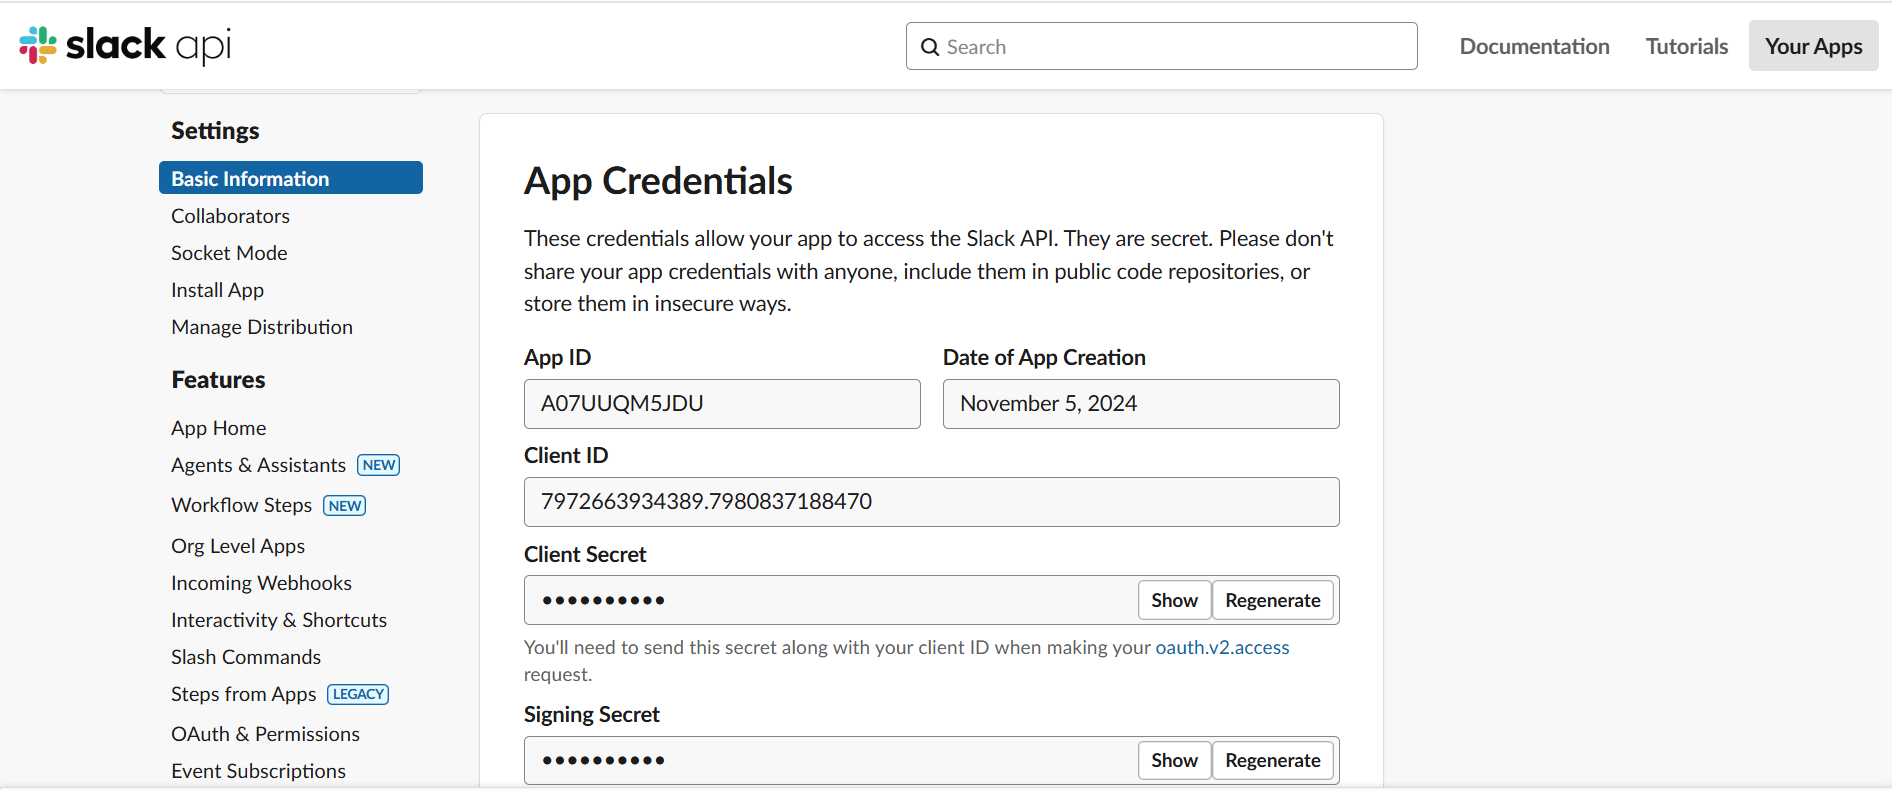This screenshot has width=1892, height=790.
Task: Regenerate the Signing Secret
Action: pos(1272,760)
